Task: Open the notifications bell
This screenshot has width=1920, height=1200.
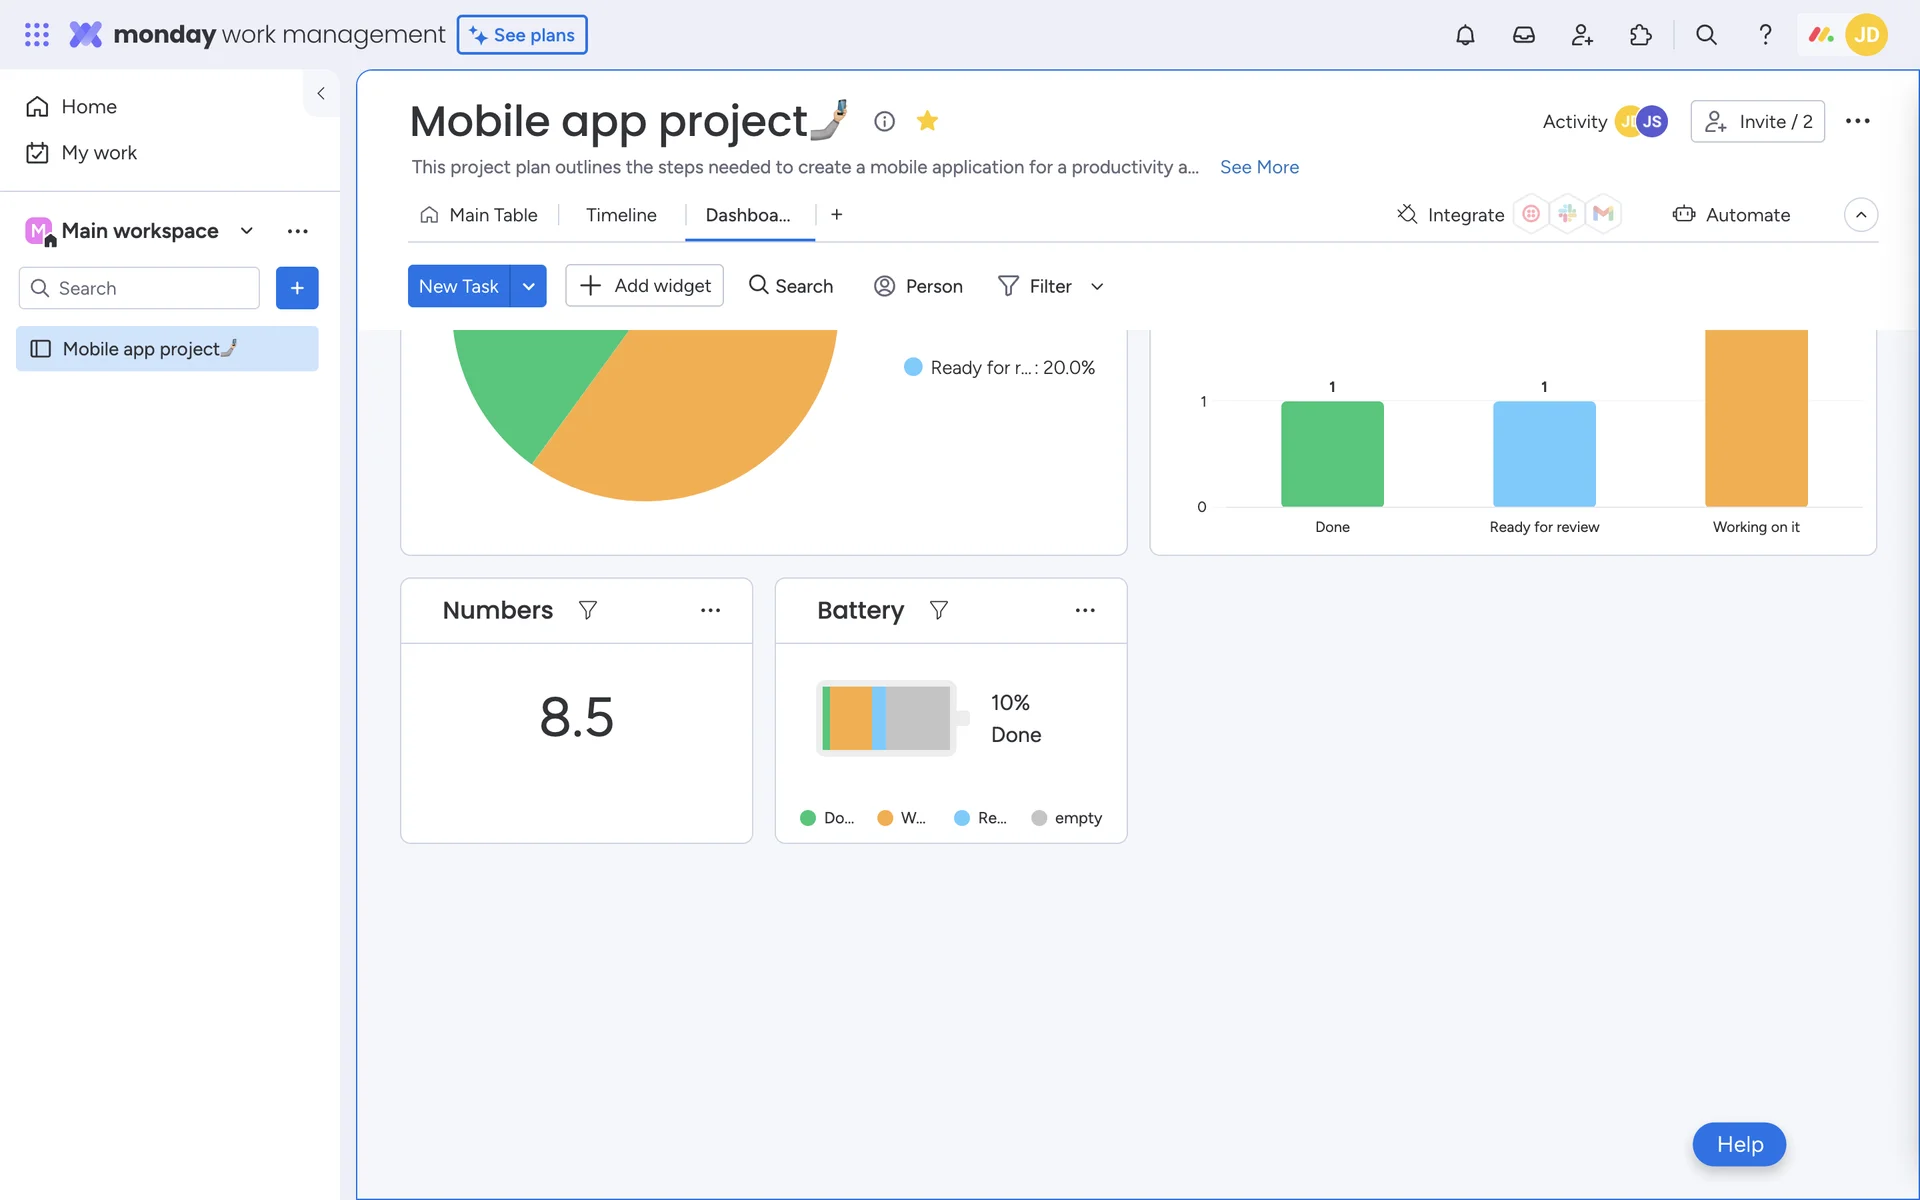Action: 1465,35
